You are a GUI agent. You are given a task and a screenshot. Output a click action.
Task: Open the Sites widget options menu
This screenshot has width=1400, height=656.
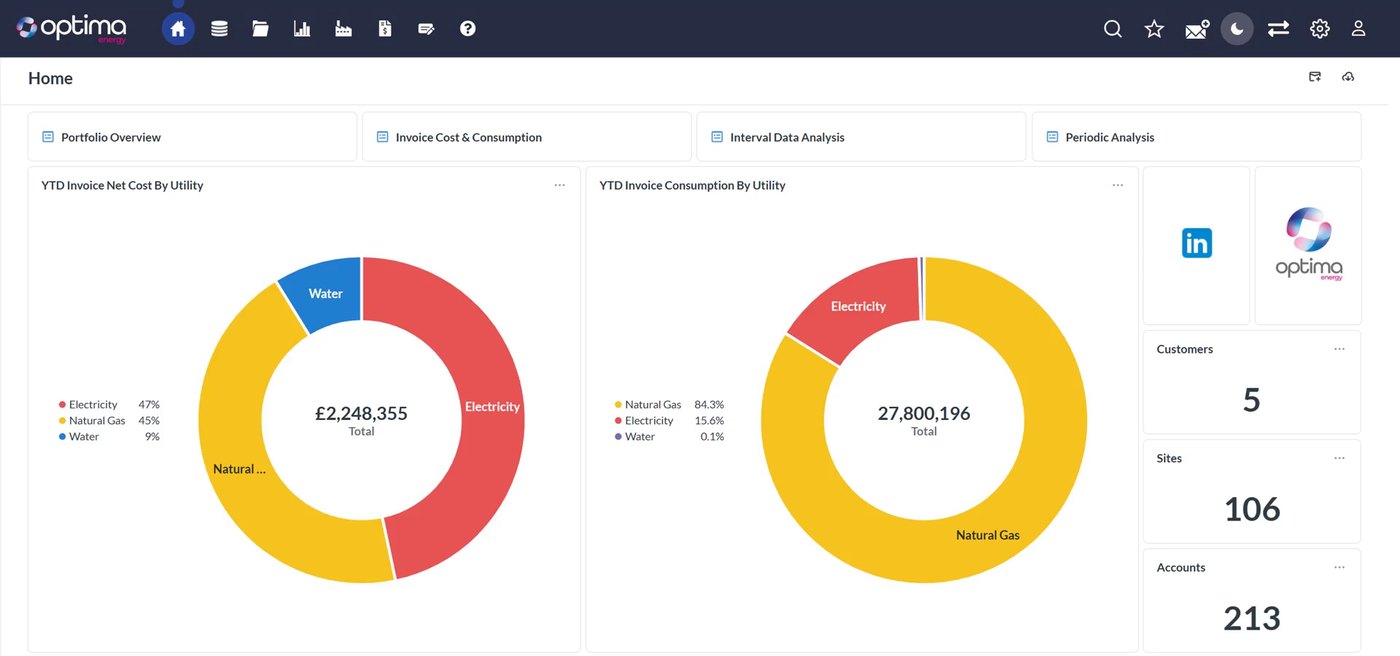point(1340,458)
